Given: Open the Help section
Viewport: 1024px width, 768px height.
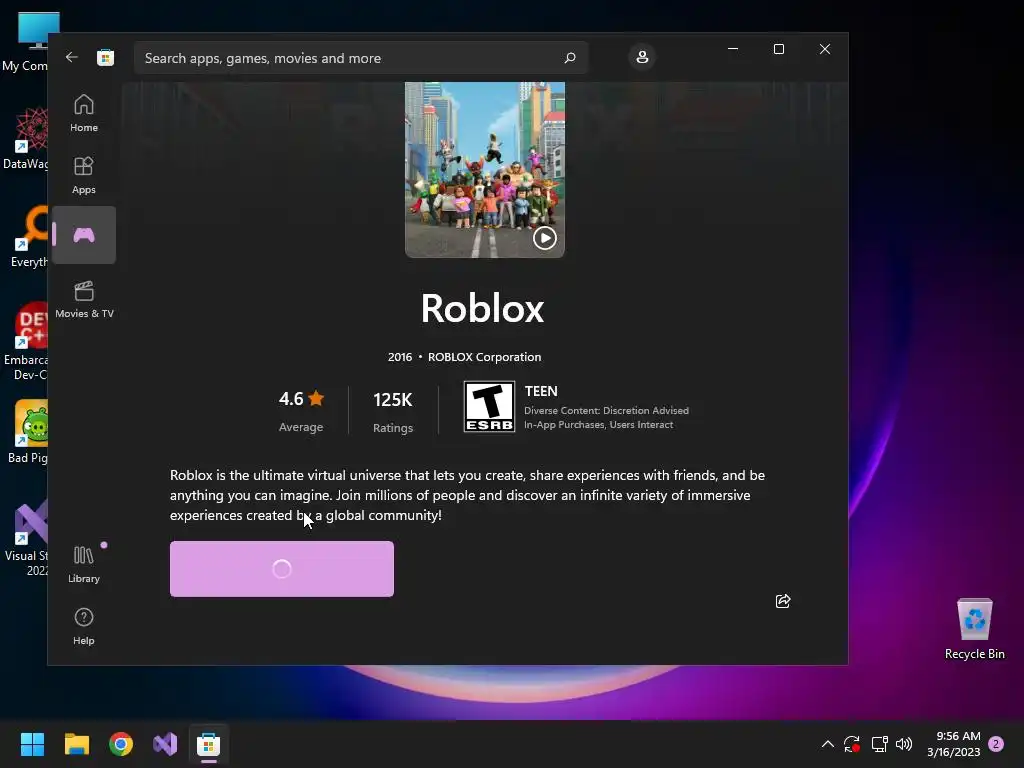Looking at the screenshot, I should pyautogui.click(x=84, y=626).
